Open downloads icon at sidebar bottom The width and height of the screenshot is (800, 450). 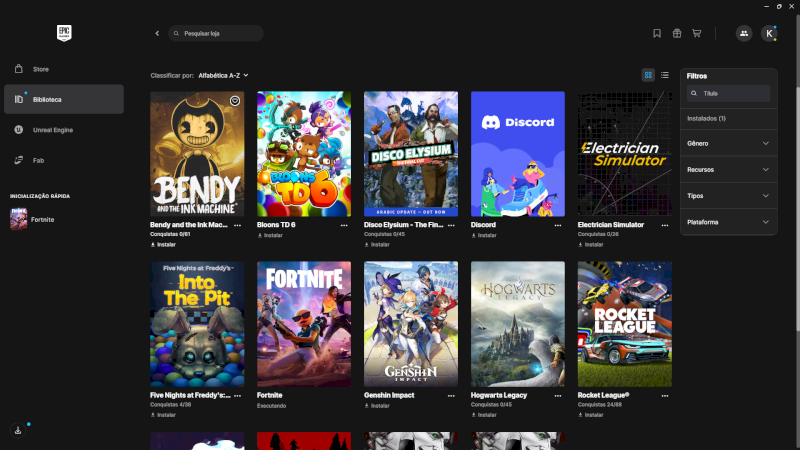pyautogui.click(x=18, y=430)
